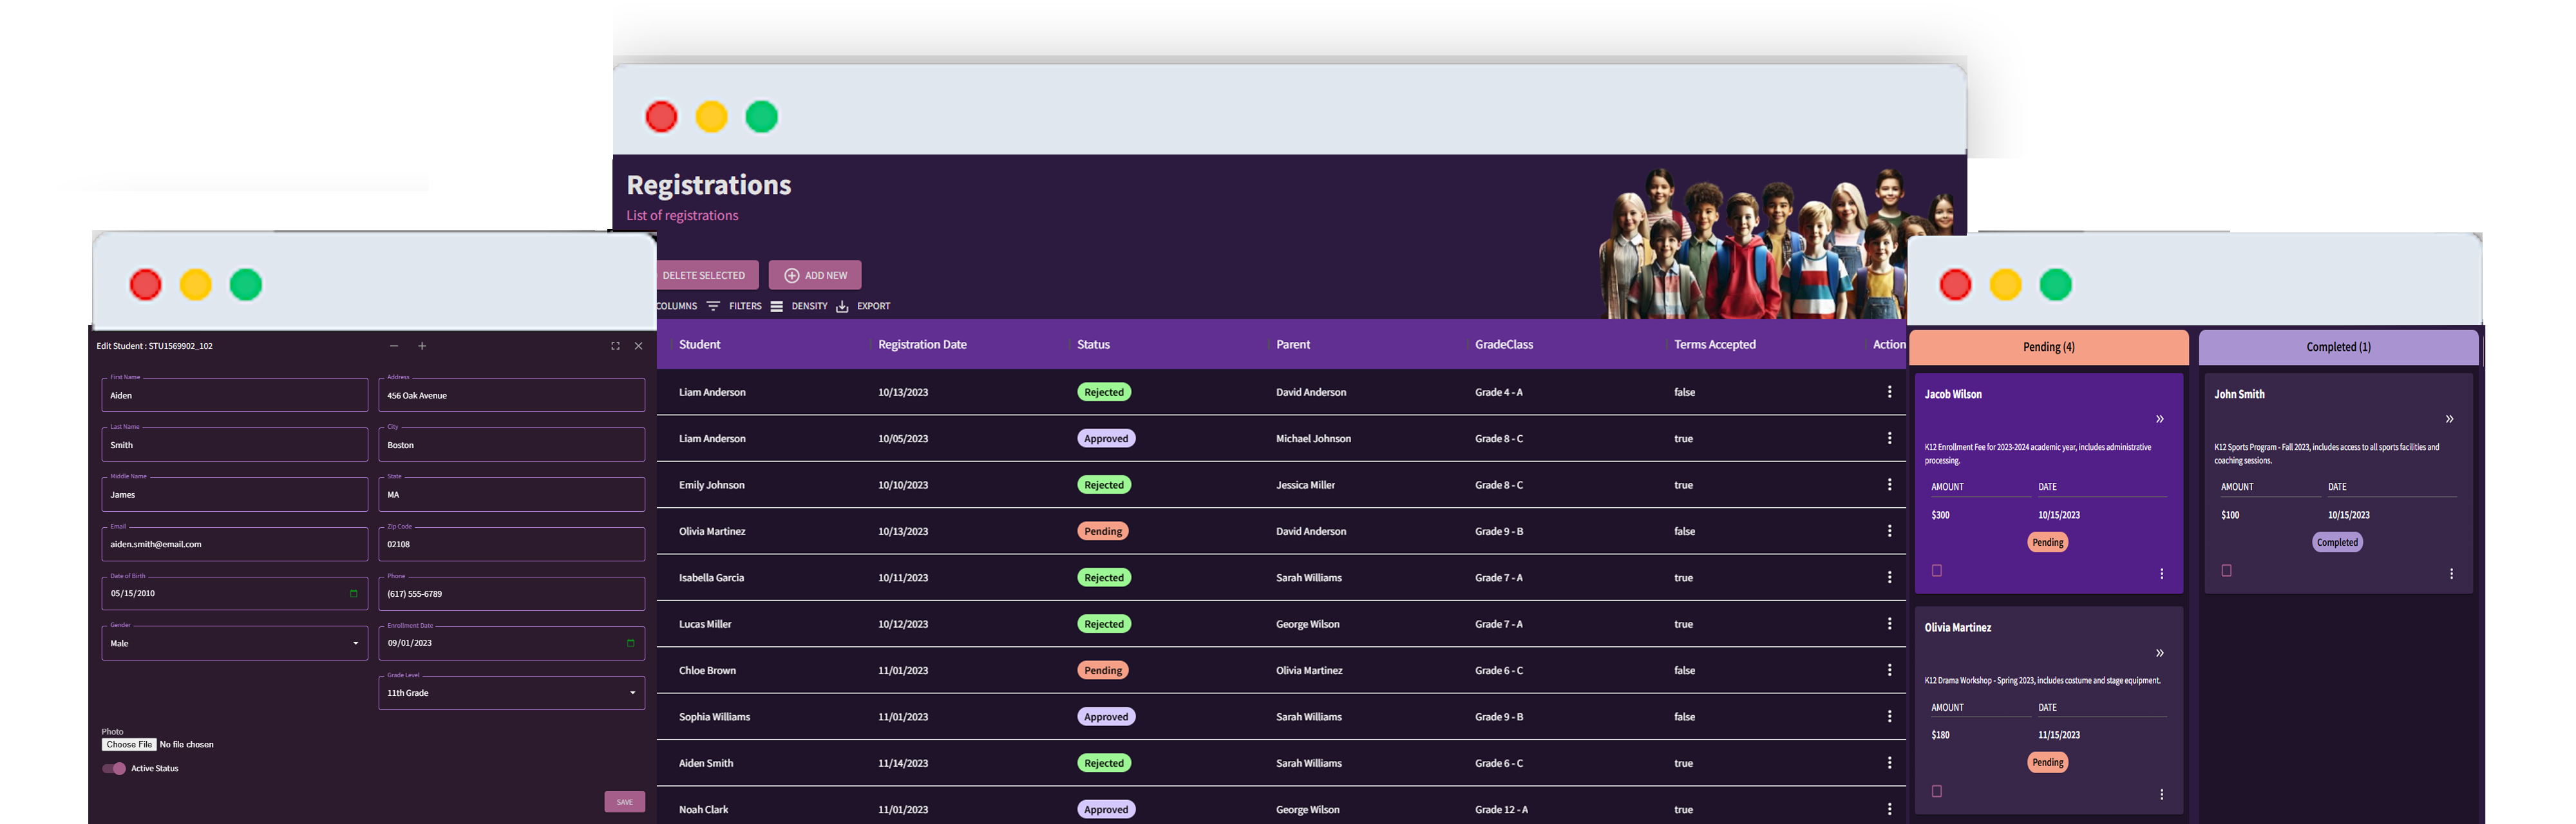Toggle the Active Status switch
2576x824 pixels.
pos(114,769)
